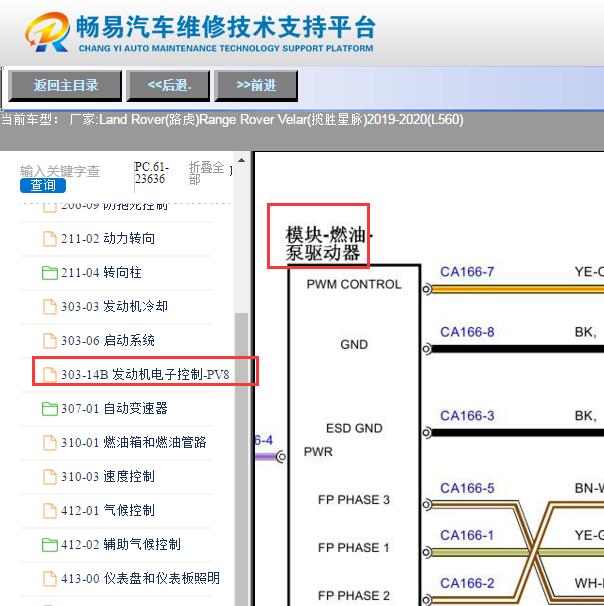
Task: Click the ESD GND pin label
Action: tap(354, 428)
